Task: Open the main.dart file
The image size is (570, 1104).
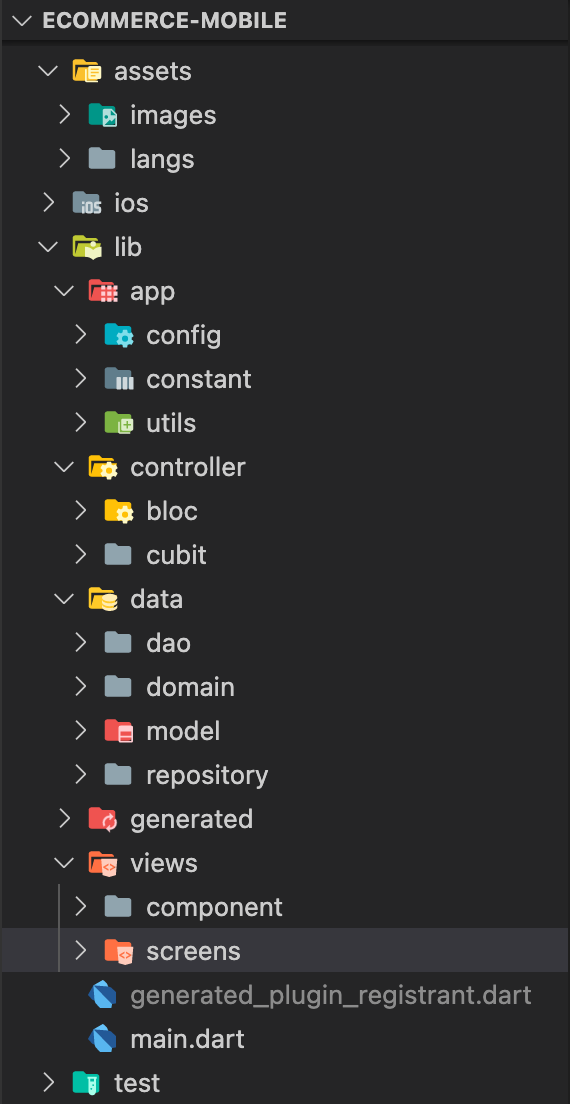Action: tap(187, 1039)
